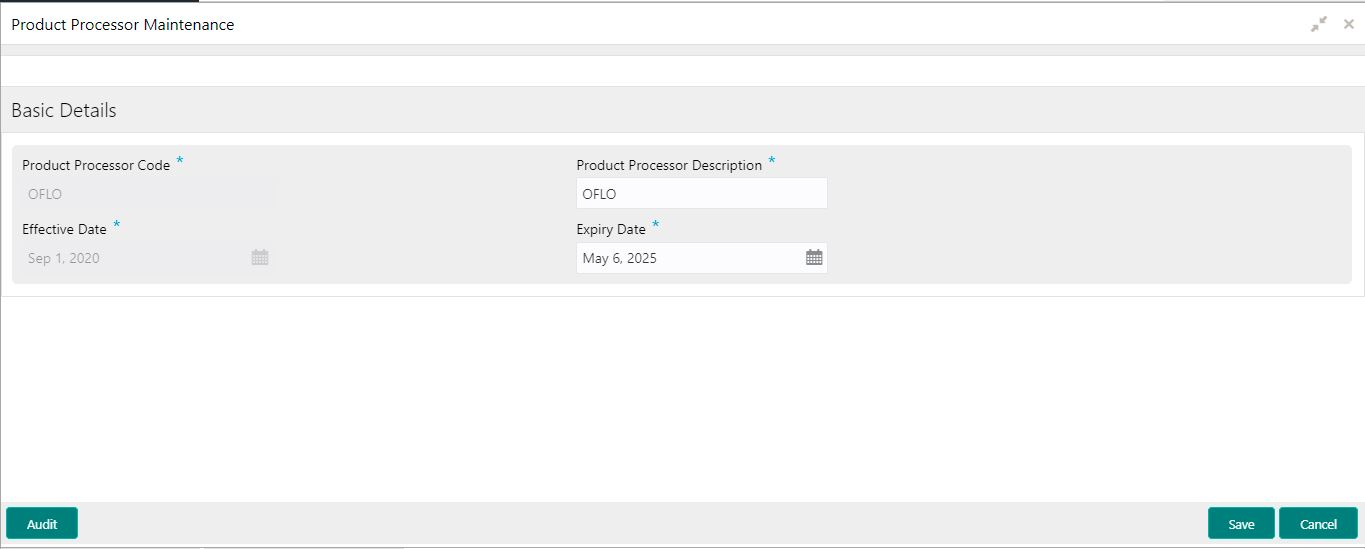
Task: Click the Product Processor Maintenance title text
Action: point(123,25)
